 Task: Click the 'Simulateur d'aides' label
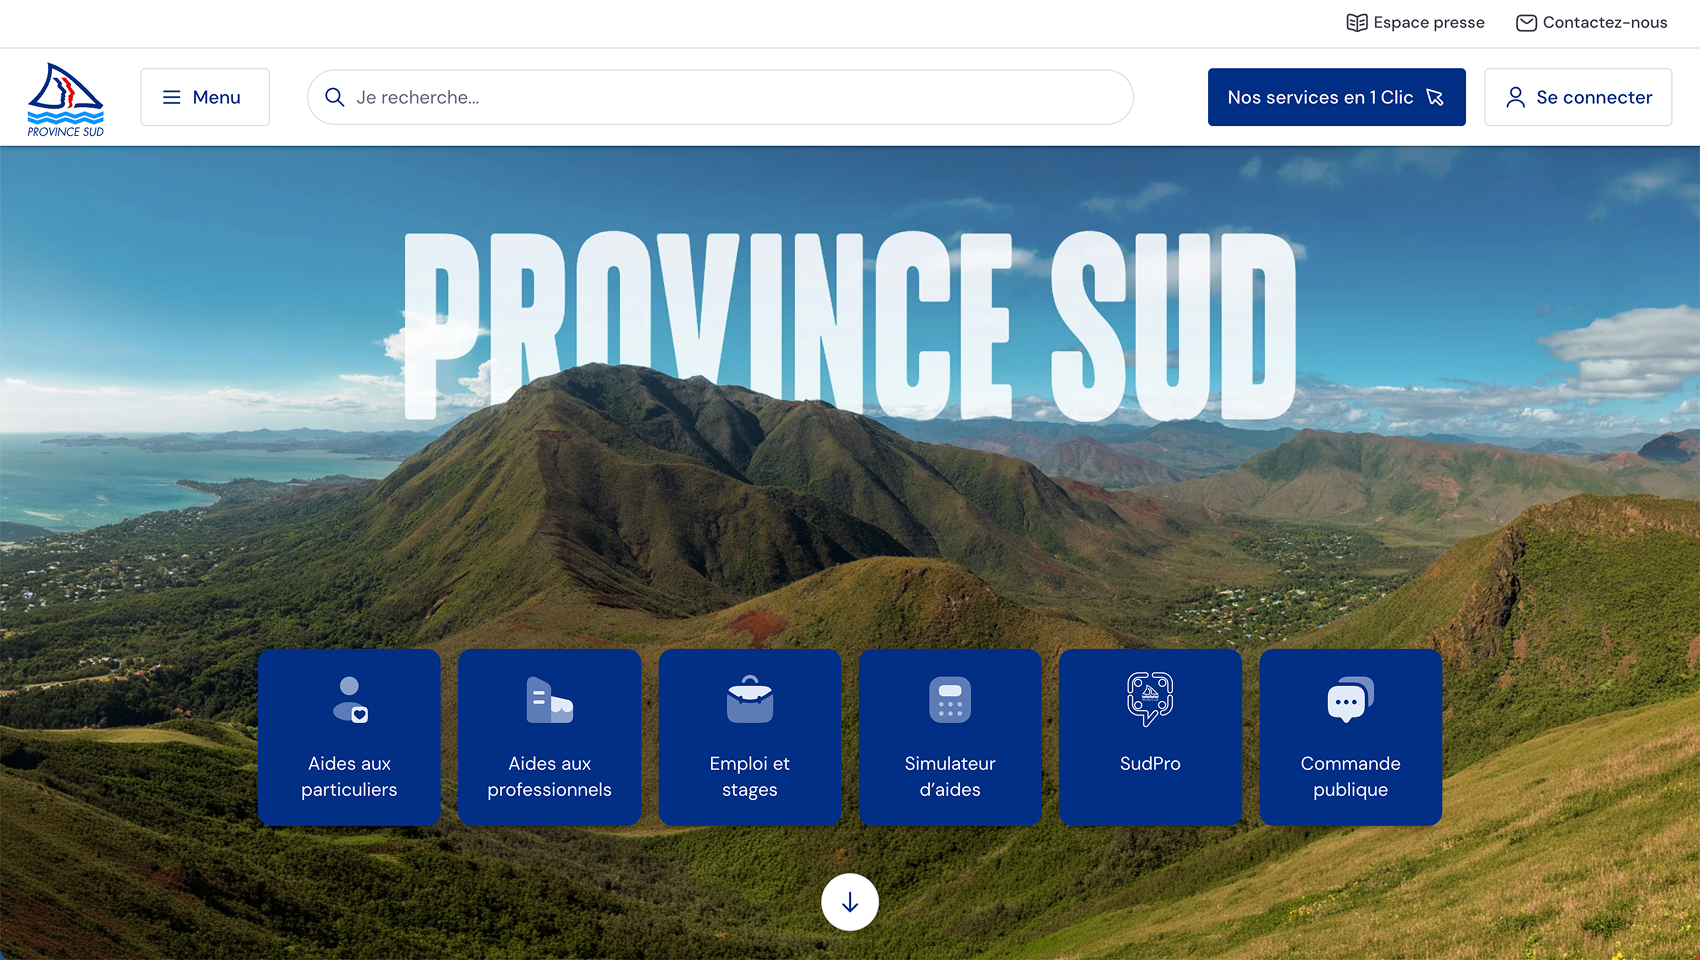950,776
